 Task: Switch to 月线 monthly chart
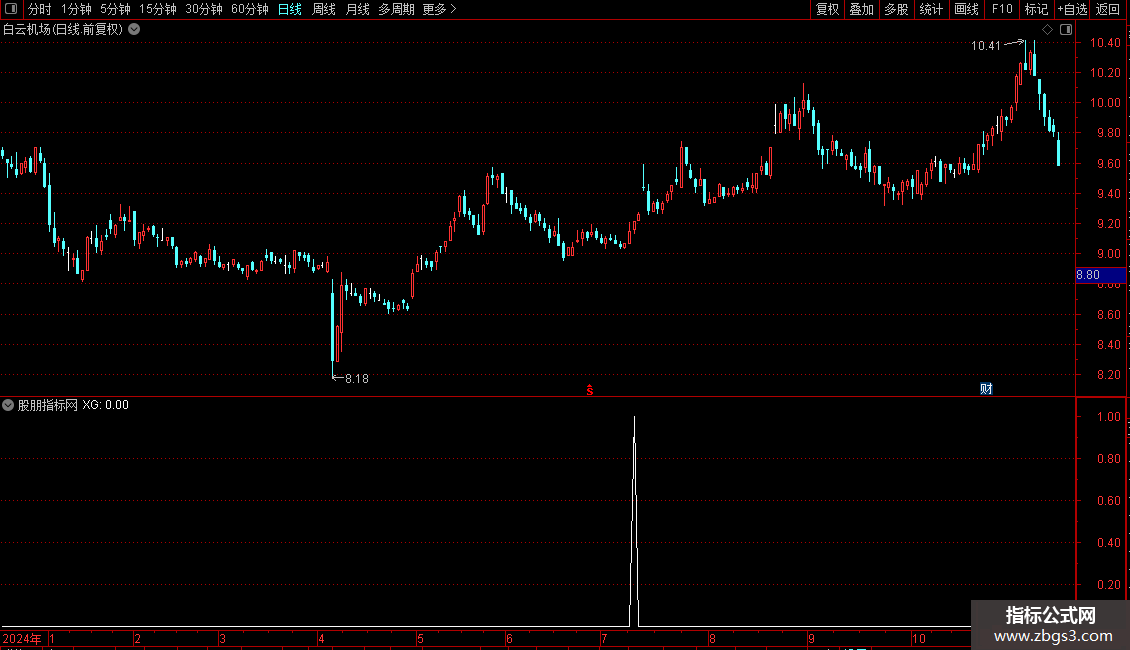[357, 9]
